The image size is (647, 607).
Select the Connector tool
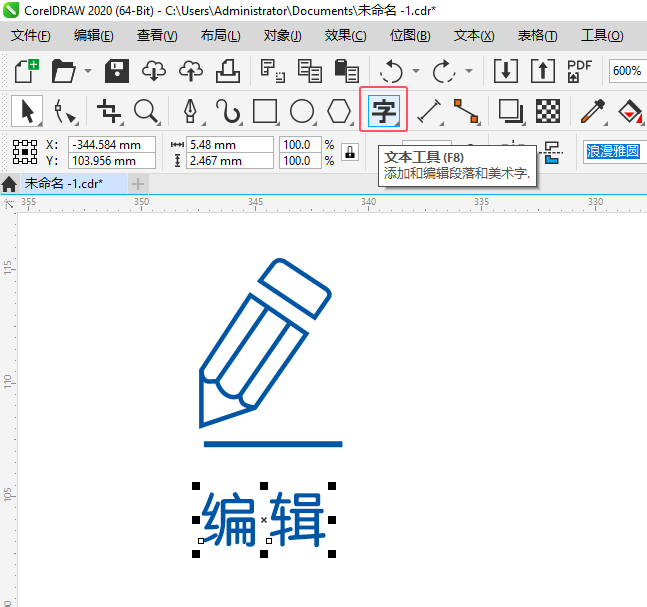[x=466, y=111]
